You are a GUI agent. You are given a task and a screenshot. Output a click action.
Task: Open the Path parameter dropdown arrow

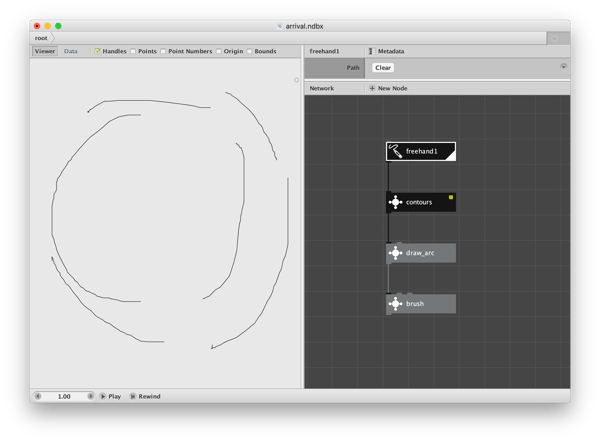[563, 67]
